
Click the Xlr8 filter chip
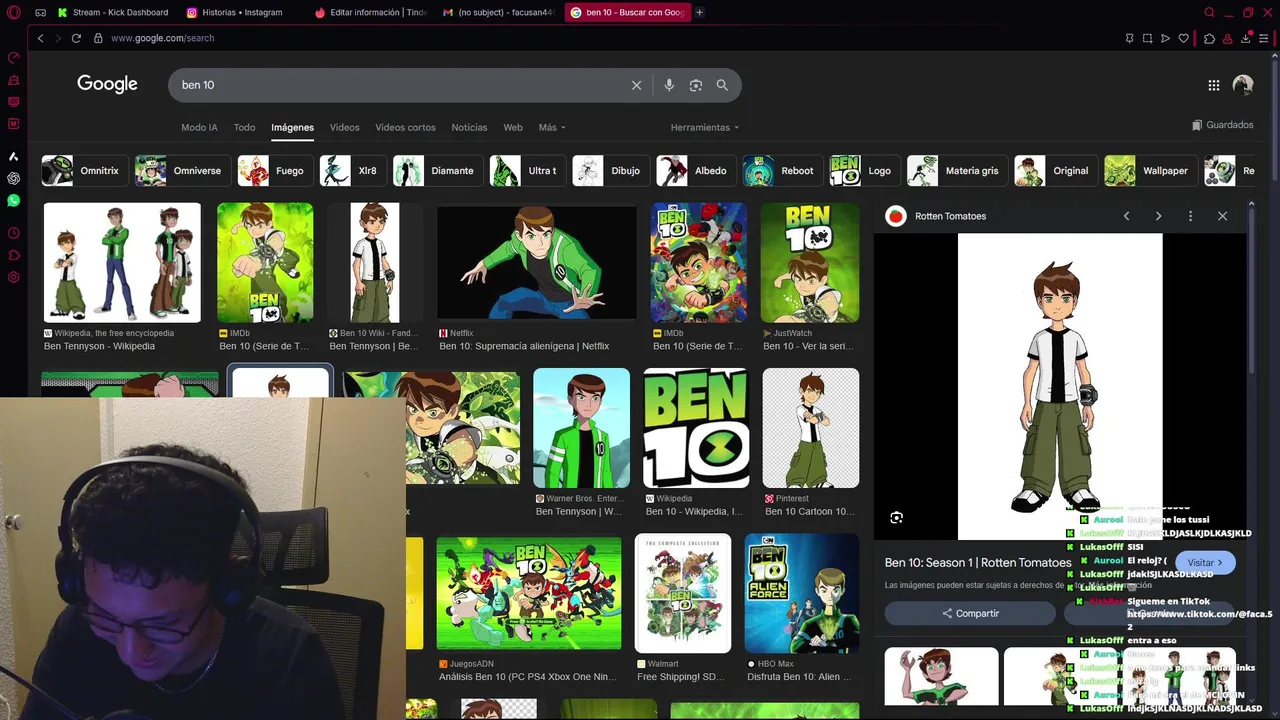352,171
